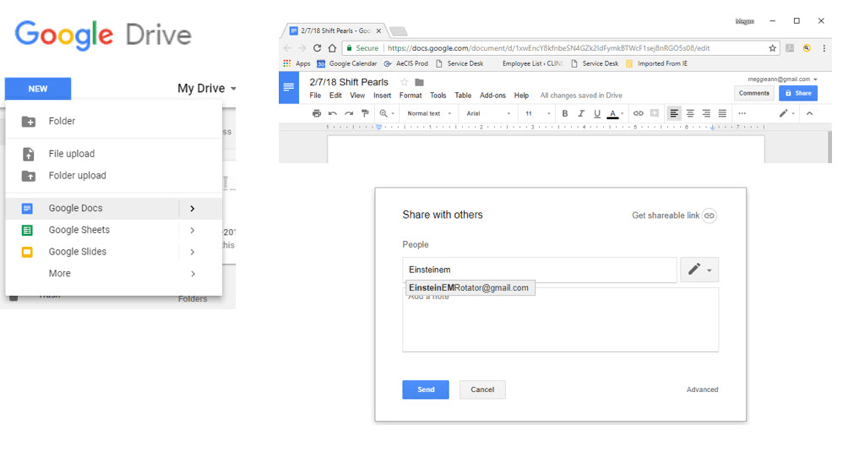Open the Chrome three-dot menu

coord(824,48)
